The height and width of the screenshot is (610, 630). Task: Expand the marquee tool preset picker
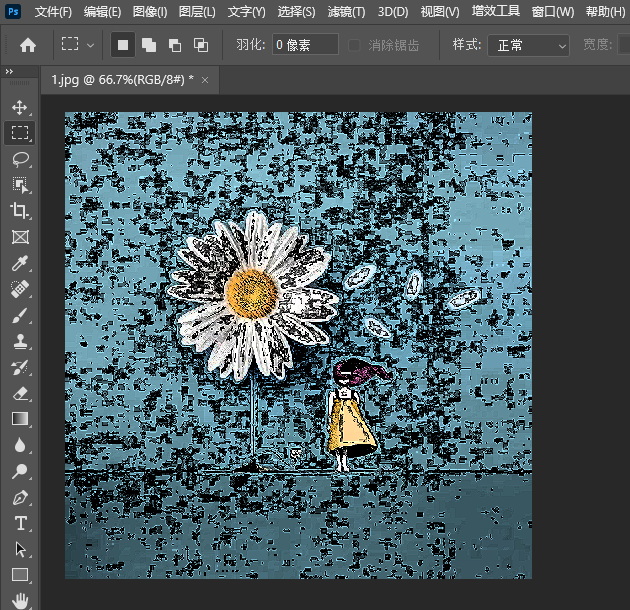91,45
